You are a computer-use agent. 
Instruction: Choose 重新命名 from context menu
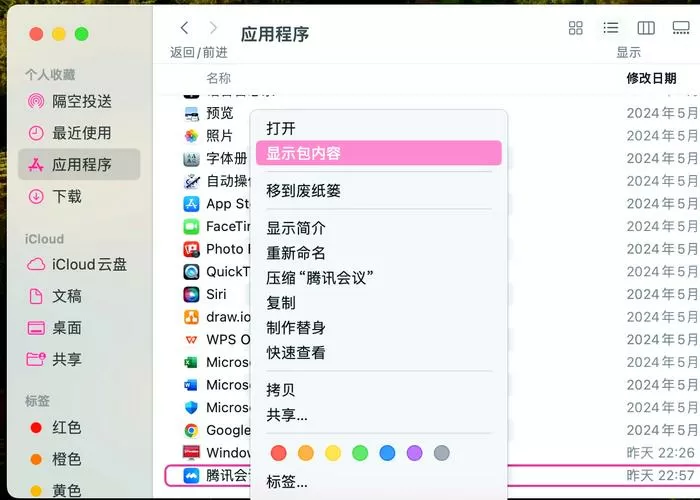pos(379,253)
